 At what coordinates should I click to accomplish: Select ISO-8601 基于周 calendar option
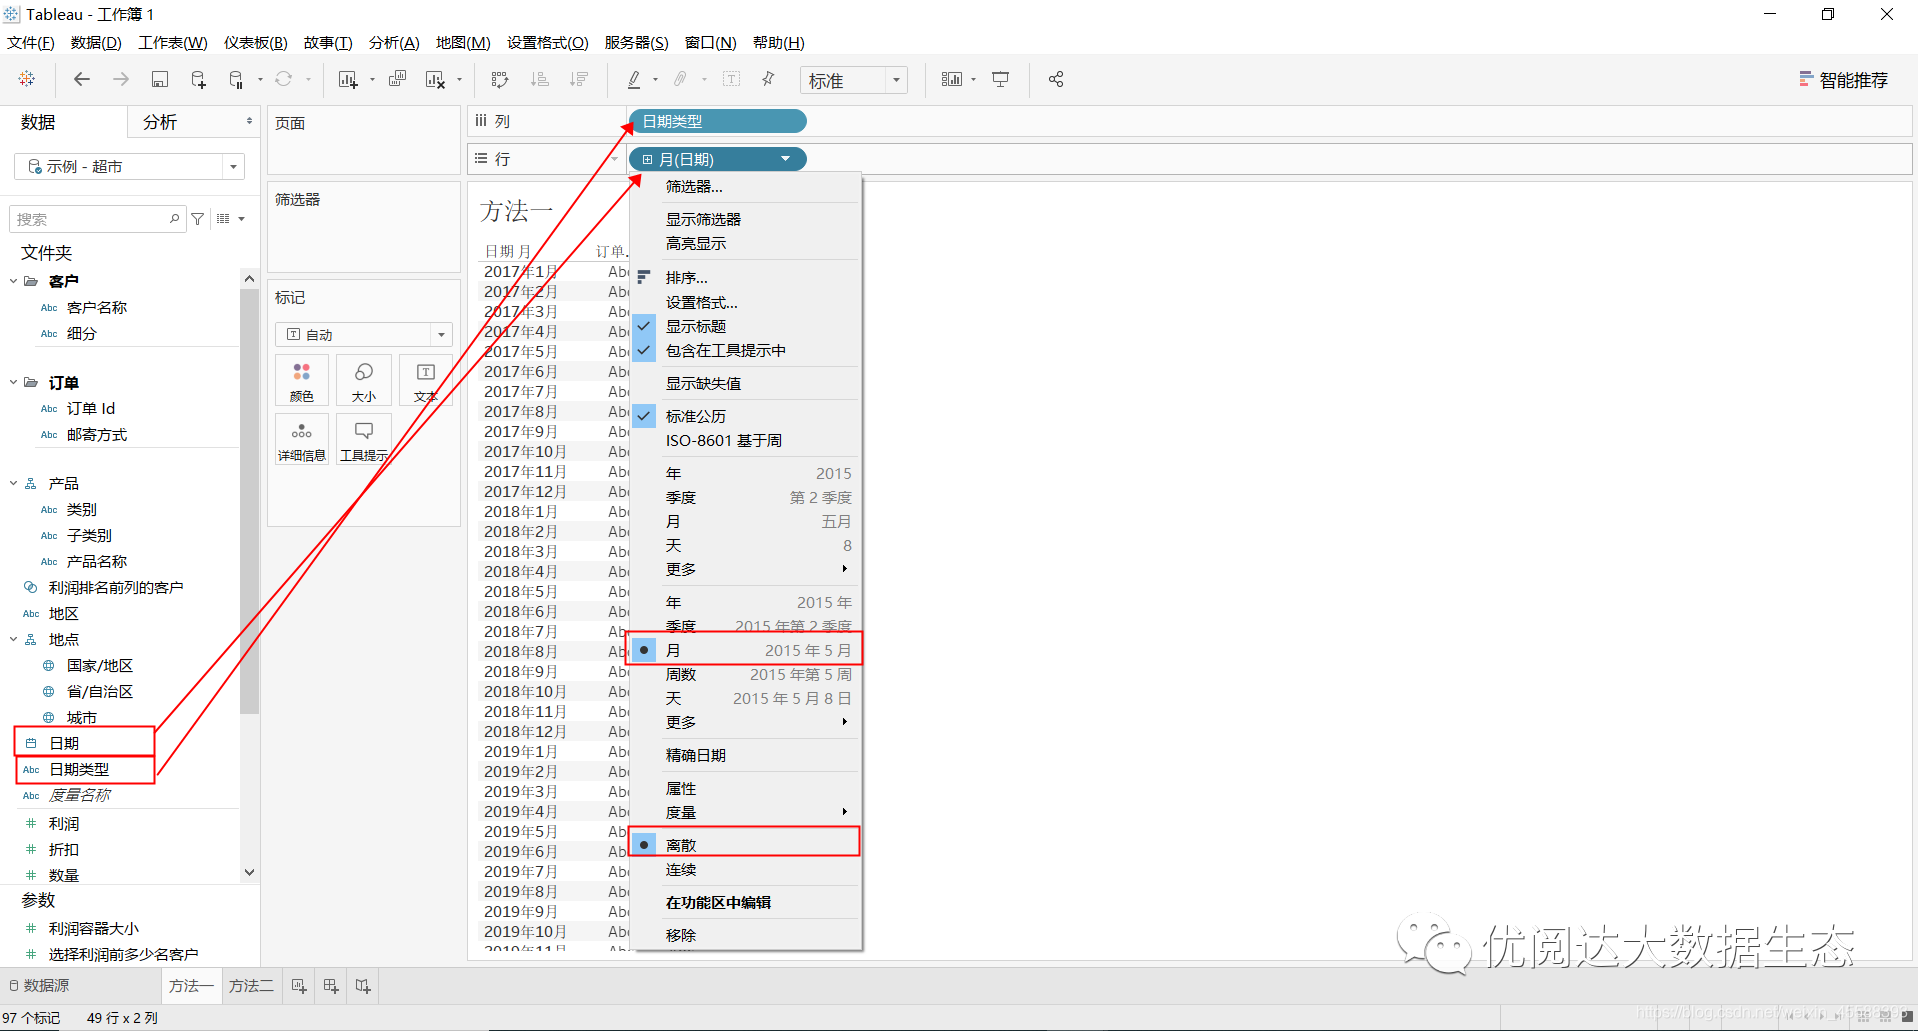click(x=745, y=440)
